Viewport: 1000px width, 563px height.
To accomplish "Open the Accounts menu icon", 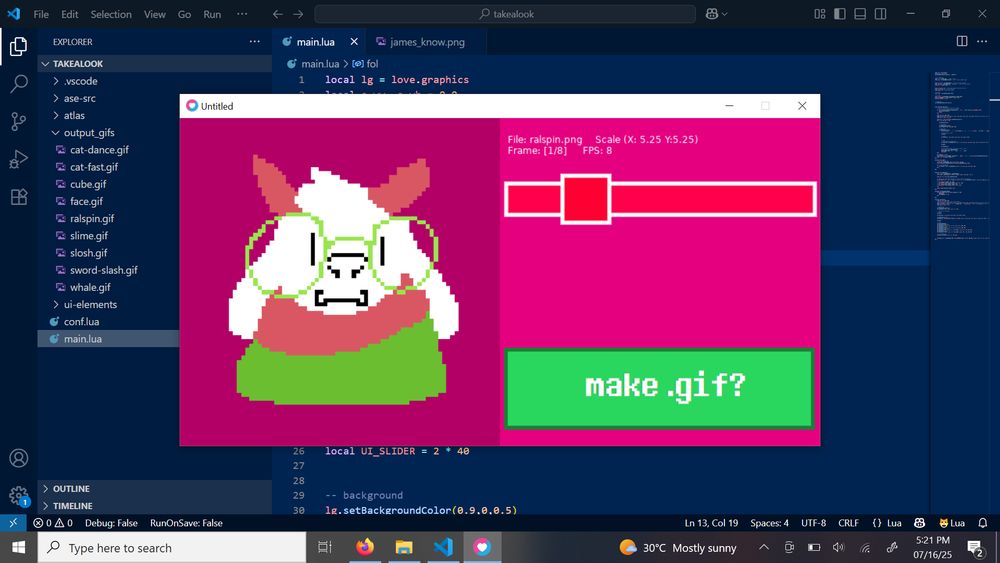I will (x=18, y=458).
